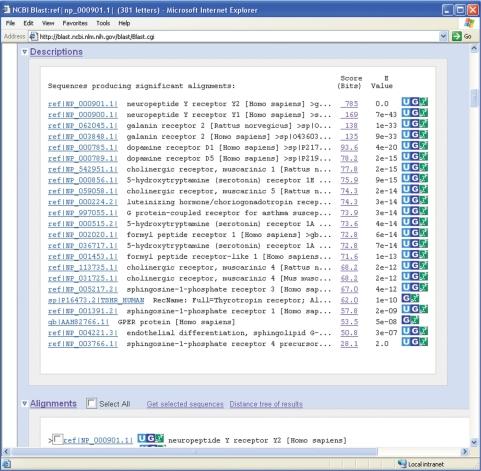
Task: Click U icon for galanin receptor 2 Rattus norvegicus
Action: (x=406, y=124)
